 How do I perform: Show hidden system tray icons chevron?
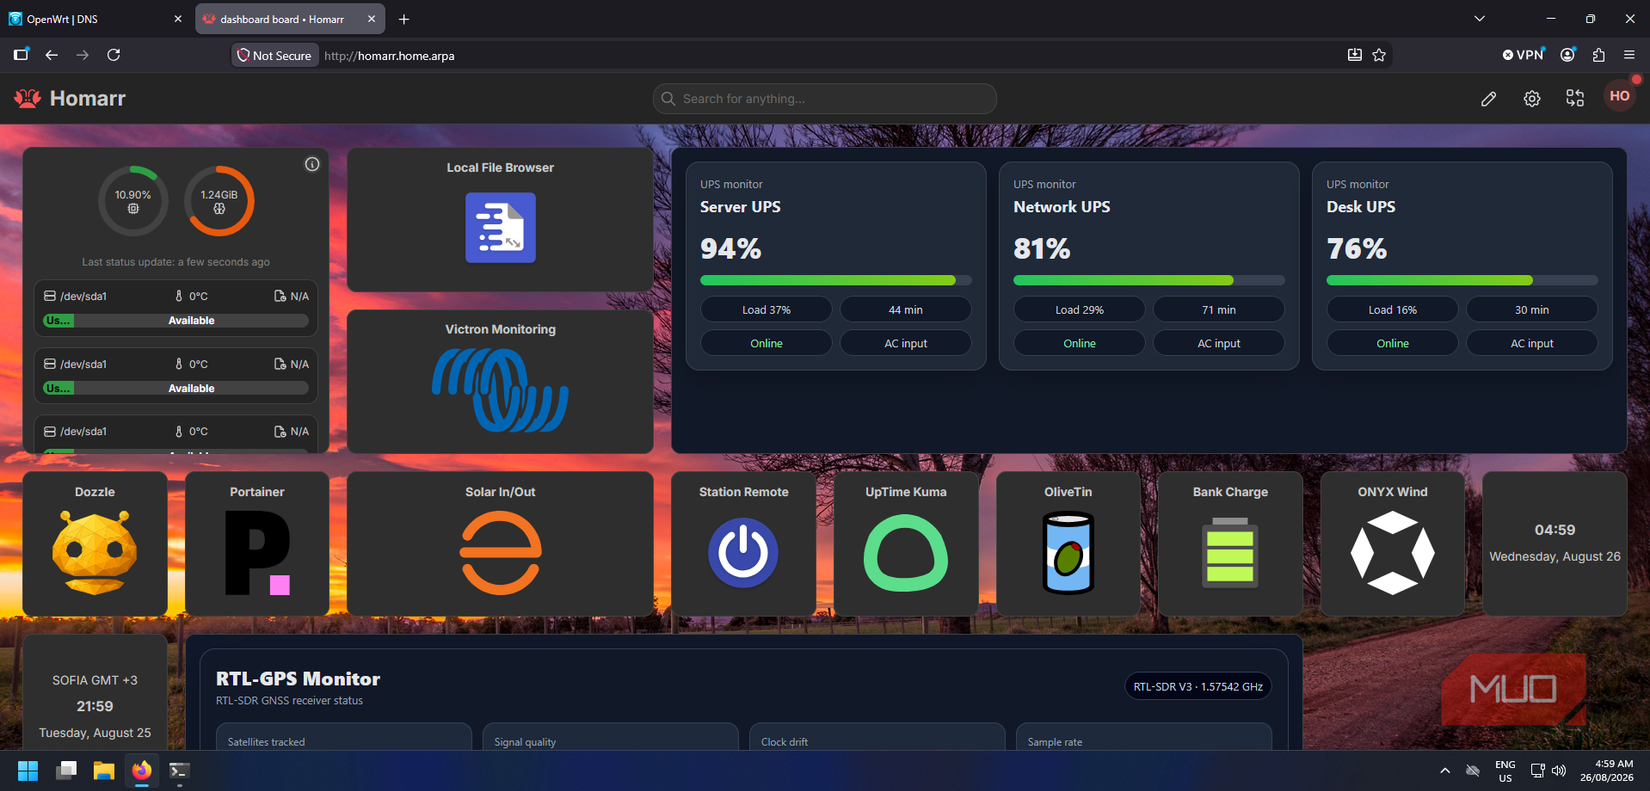tap(1445, 771)
